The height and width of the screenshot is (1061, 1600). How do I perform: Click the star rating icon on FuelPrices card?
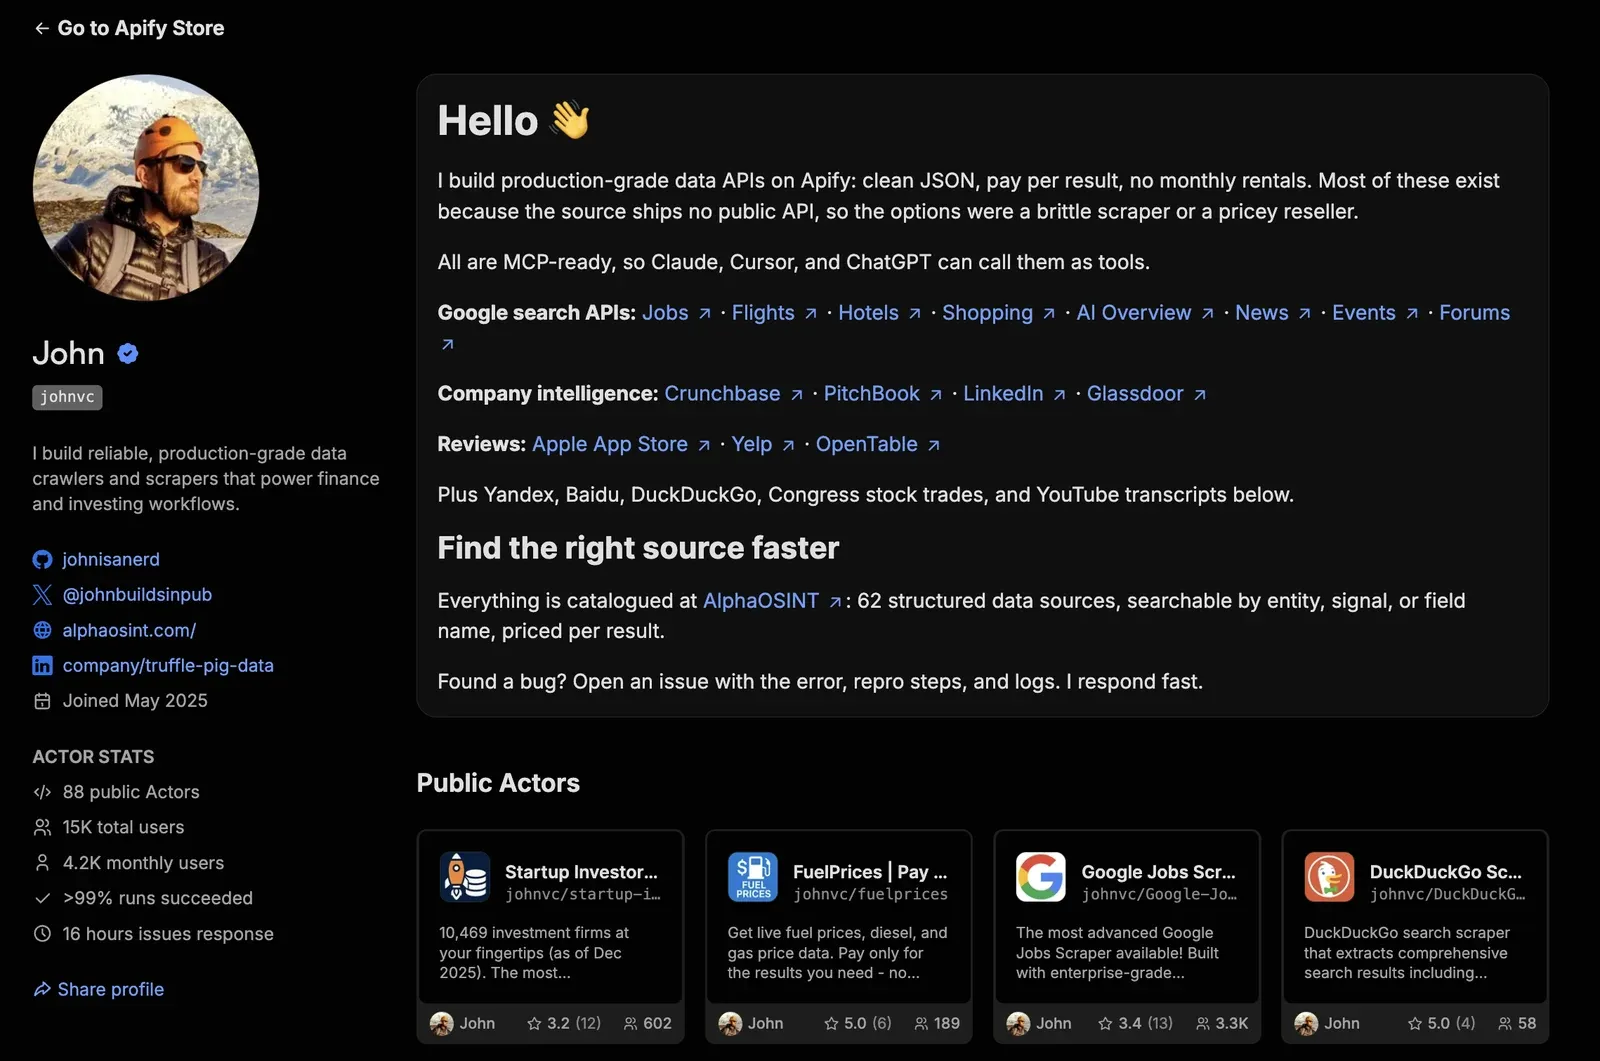pos(831,1023)
